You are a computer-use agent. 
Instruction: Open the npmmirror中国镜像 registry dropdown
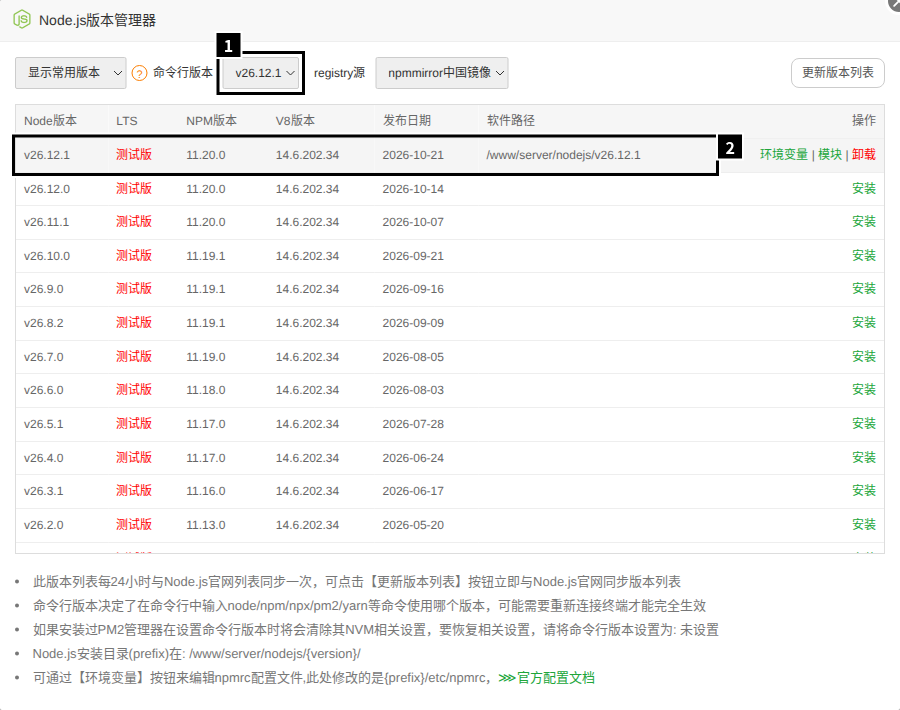coord(442,73)
